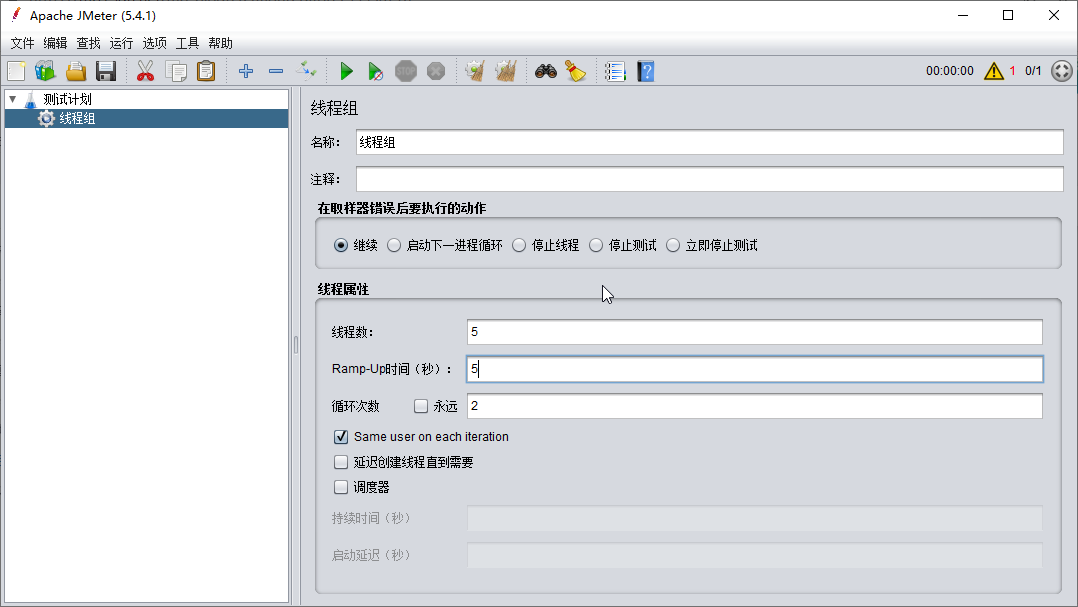Open the Templates icon
The image size is (1078, 607).
(x=45, y=71)
